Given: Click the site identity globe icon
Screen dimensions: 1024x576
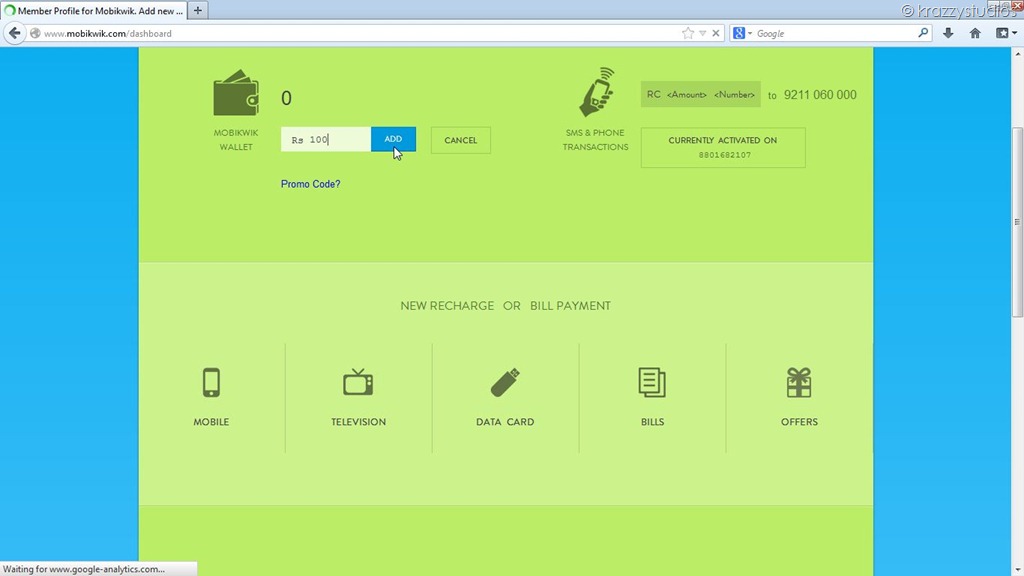Looking at the screenshot, I should [x=35, y=33].
